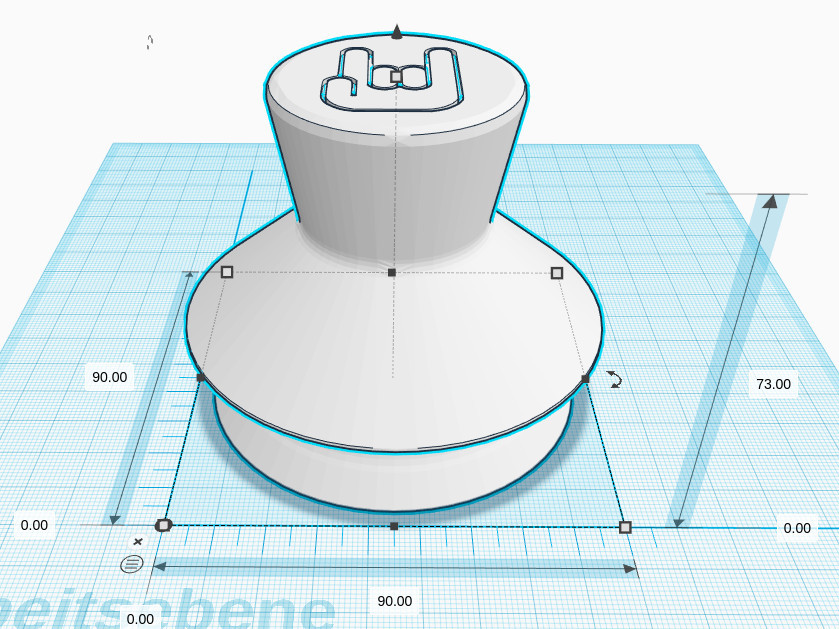The height and width of the screenshot is (629, 839).
Task: Edit the 90.00 field beside the left diagonal arrow
Action: tap(110, 377)
